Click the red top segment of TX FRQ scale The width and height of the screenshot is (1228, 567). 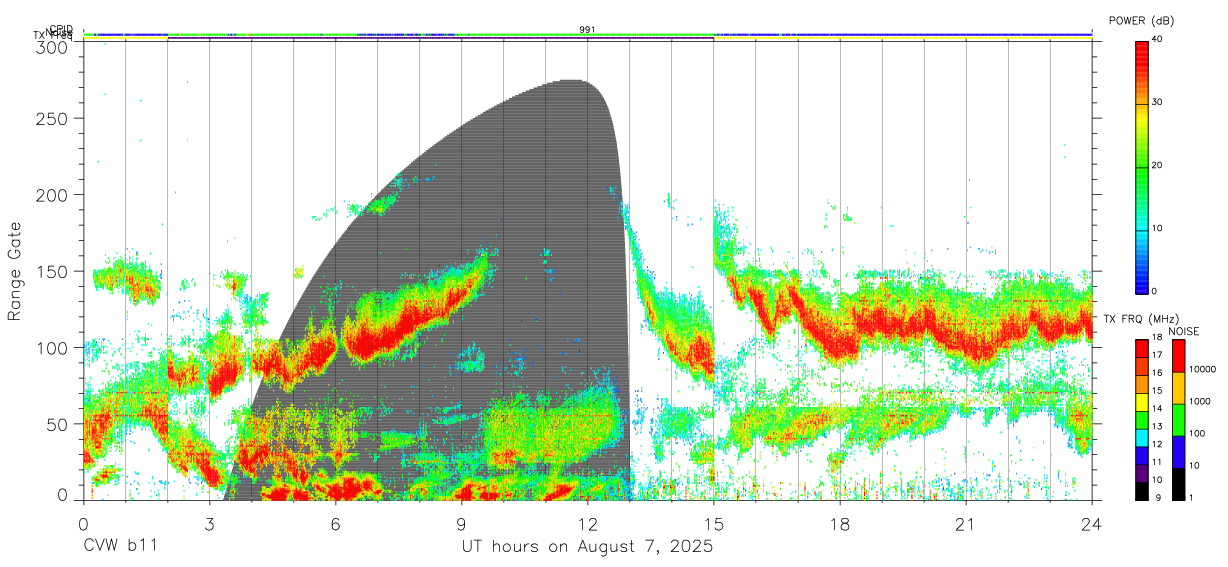click(1141, 349)
